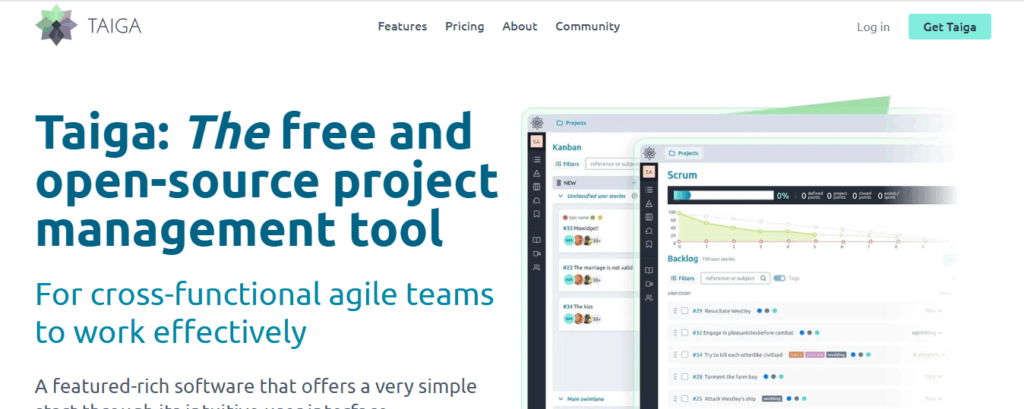Open epics triangle icon in Scrum window sidebar
The width and height of the screenshot is (1024, 409).
pyautogui.click(x=648, y=203)
